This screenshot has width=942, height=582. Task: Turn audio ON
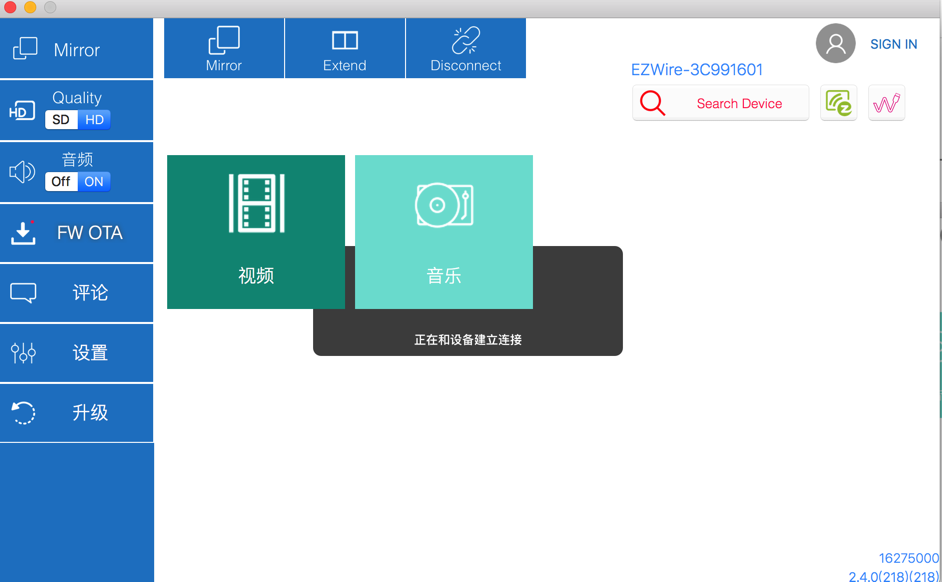pos(94,181)
